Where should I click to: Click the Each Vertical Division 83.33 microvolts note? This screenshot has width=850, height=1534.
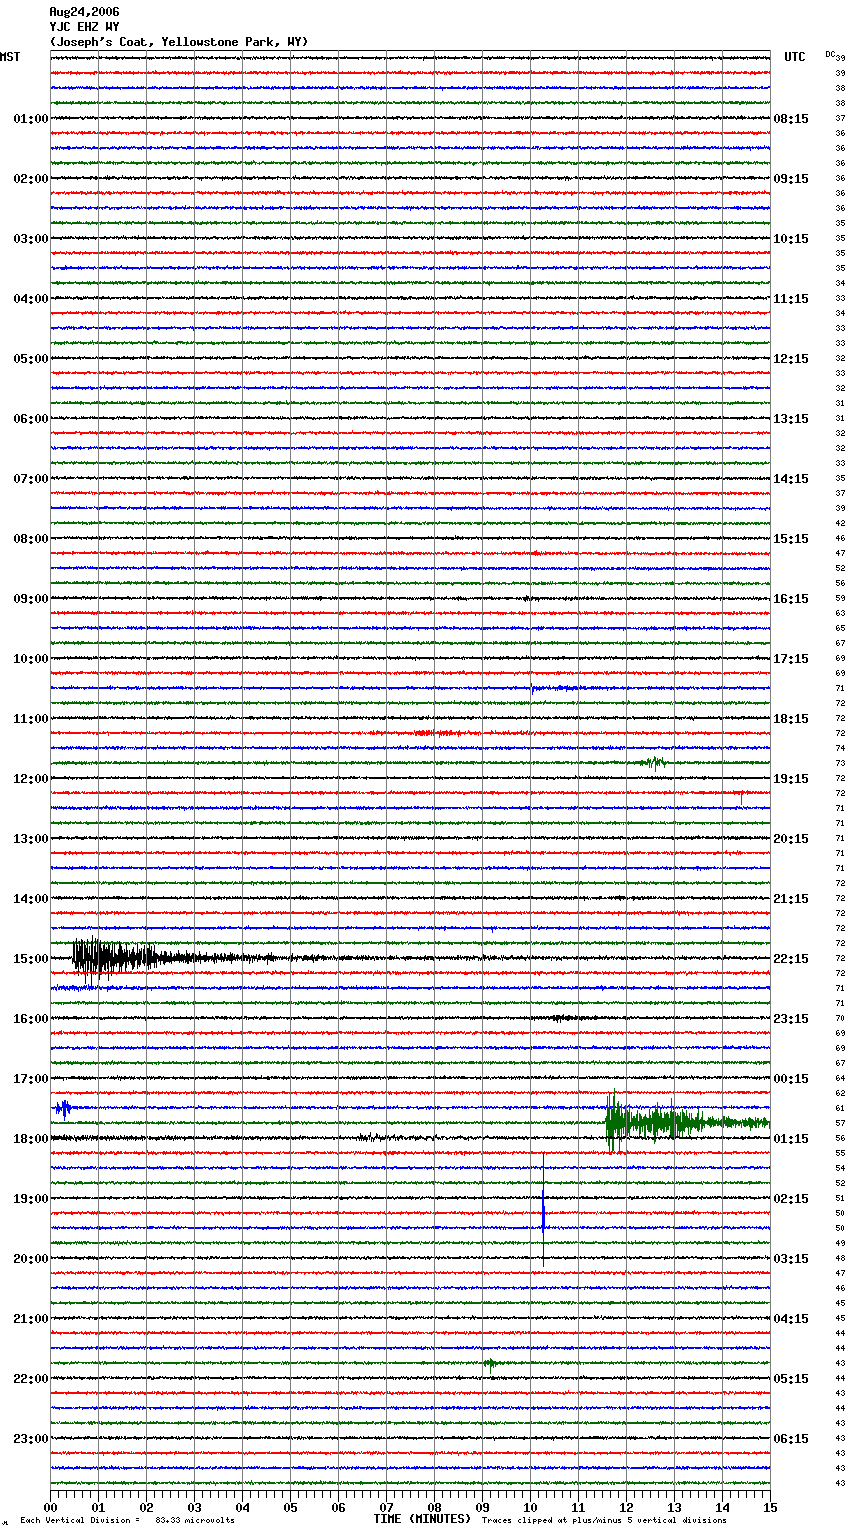coord(127,1520)
